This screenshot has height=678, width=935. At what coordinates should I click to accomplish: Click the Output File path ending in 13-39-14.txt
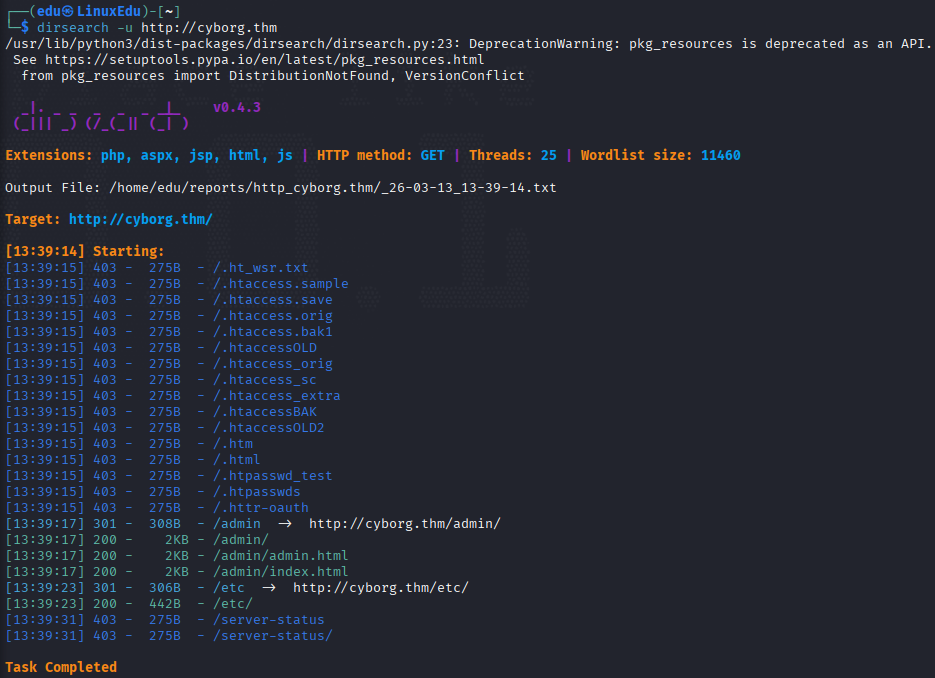coord(333,188)
